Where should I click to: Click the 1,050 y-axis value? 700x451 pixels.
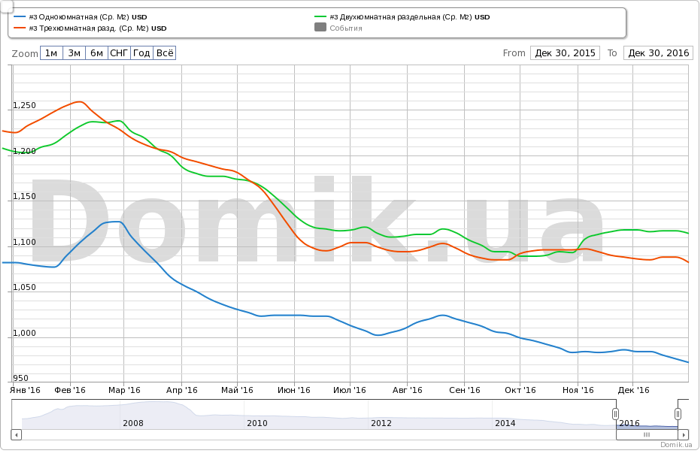click(x=24, y=287)
